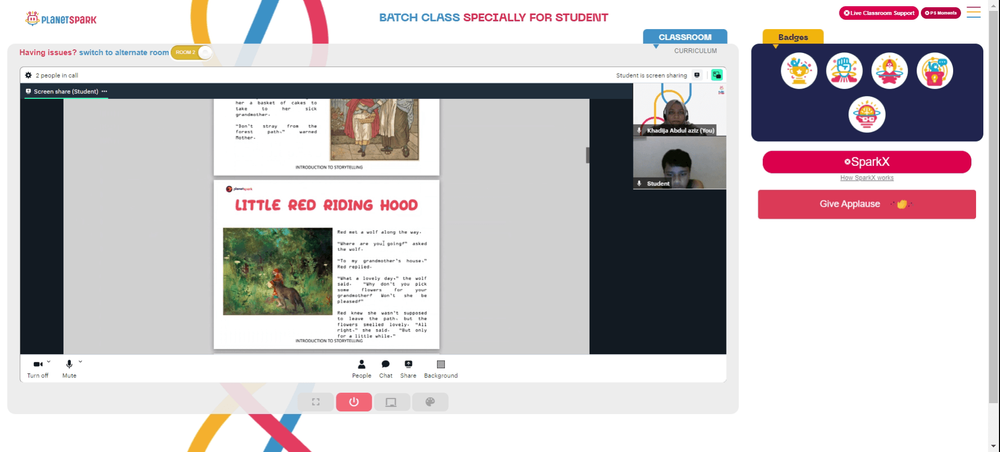This screenshot has width=1000, height=452.
Task: Give Applause to the student
Action: click(x=867, y=204)
